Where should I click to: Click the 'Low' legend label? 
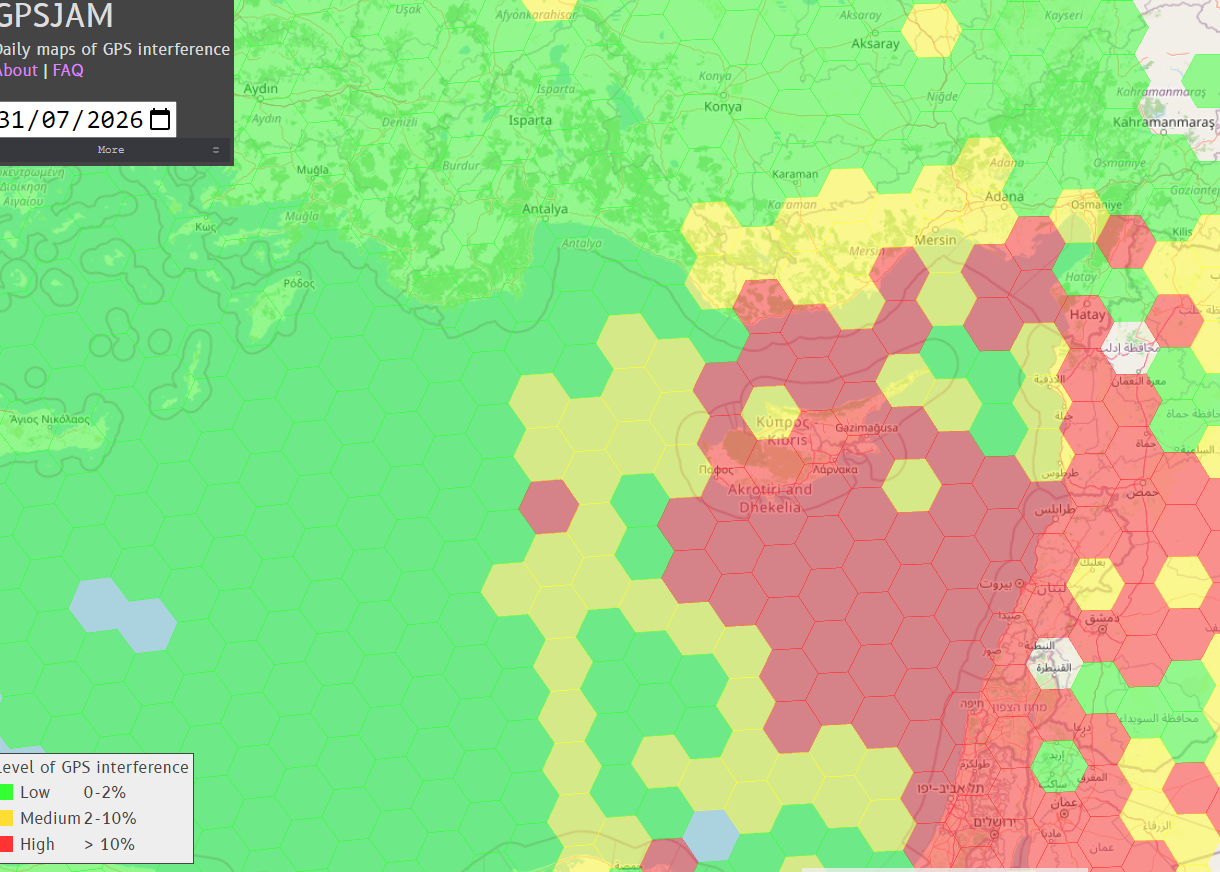point(35,792)
